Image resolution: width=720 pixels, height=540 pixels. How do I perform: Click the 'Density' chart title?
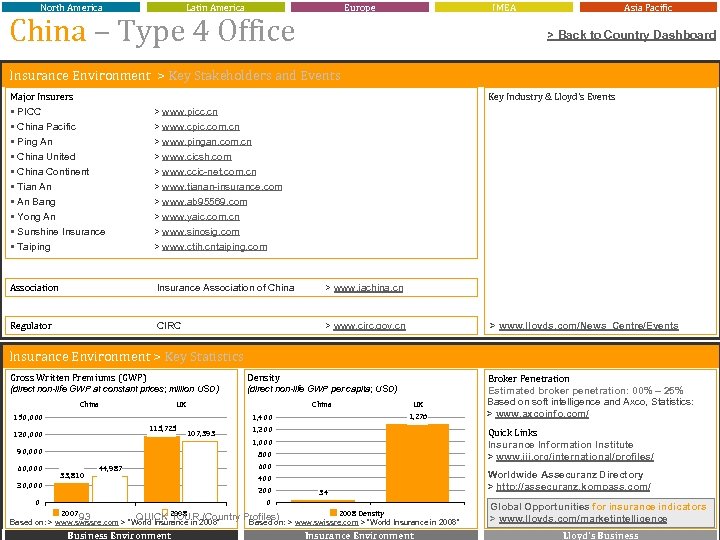pos(264,378)
